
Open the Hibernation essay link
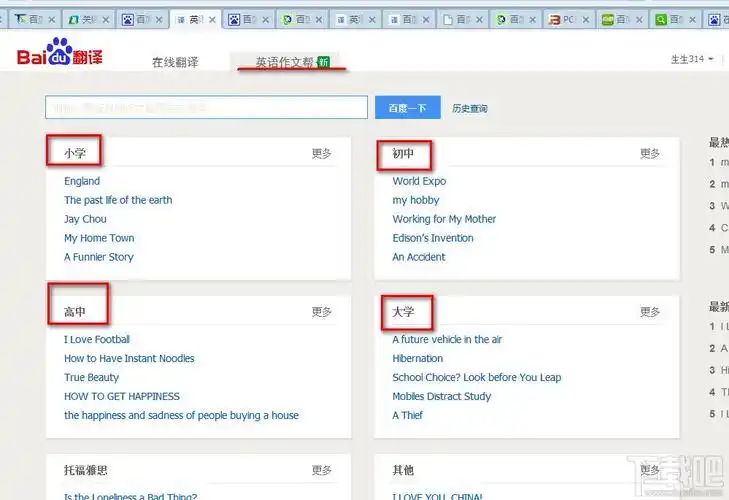(x=417, y=358)
